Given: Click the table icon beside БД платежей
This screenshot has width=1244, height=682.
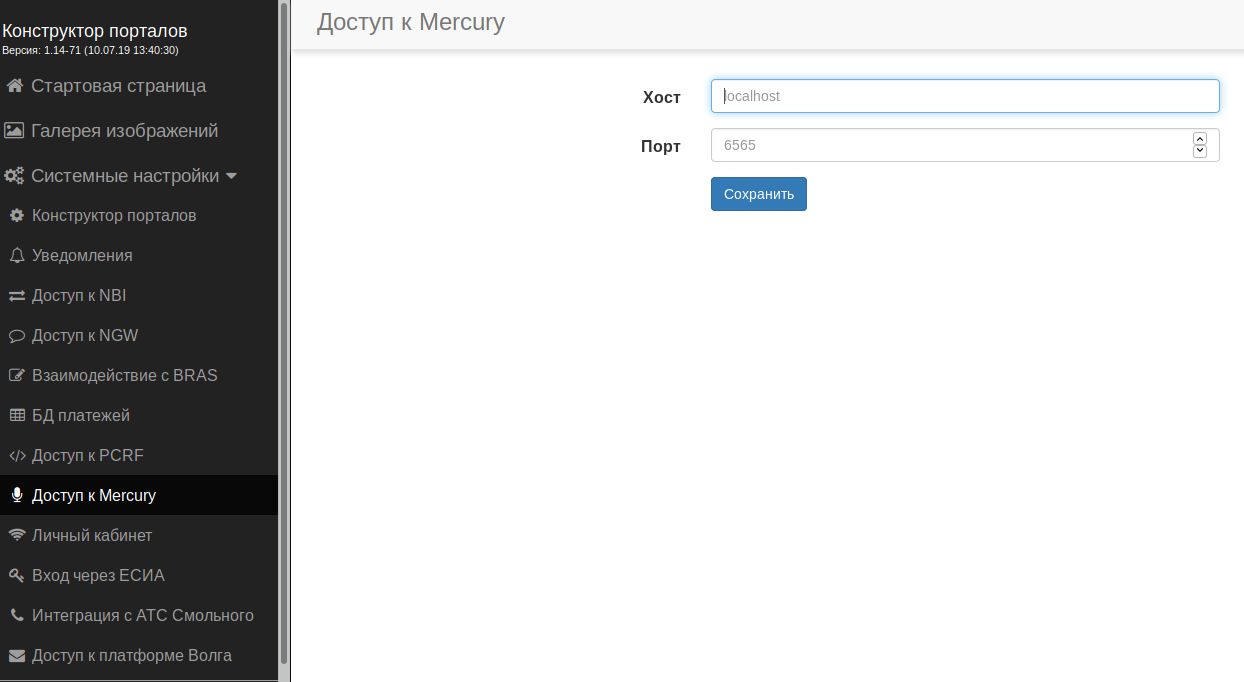Looking at the screenshot, I should pyautogui.click(x=16, y=416).
